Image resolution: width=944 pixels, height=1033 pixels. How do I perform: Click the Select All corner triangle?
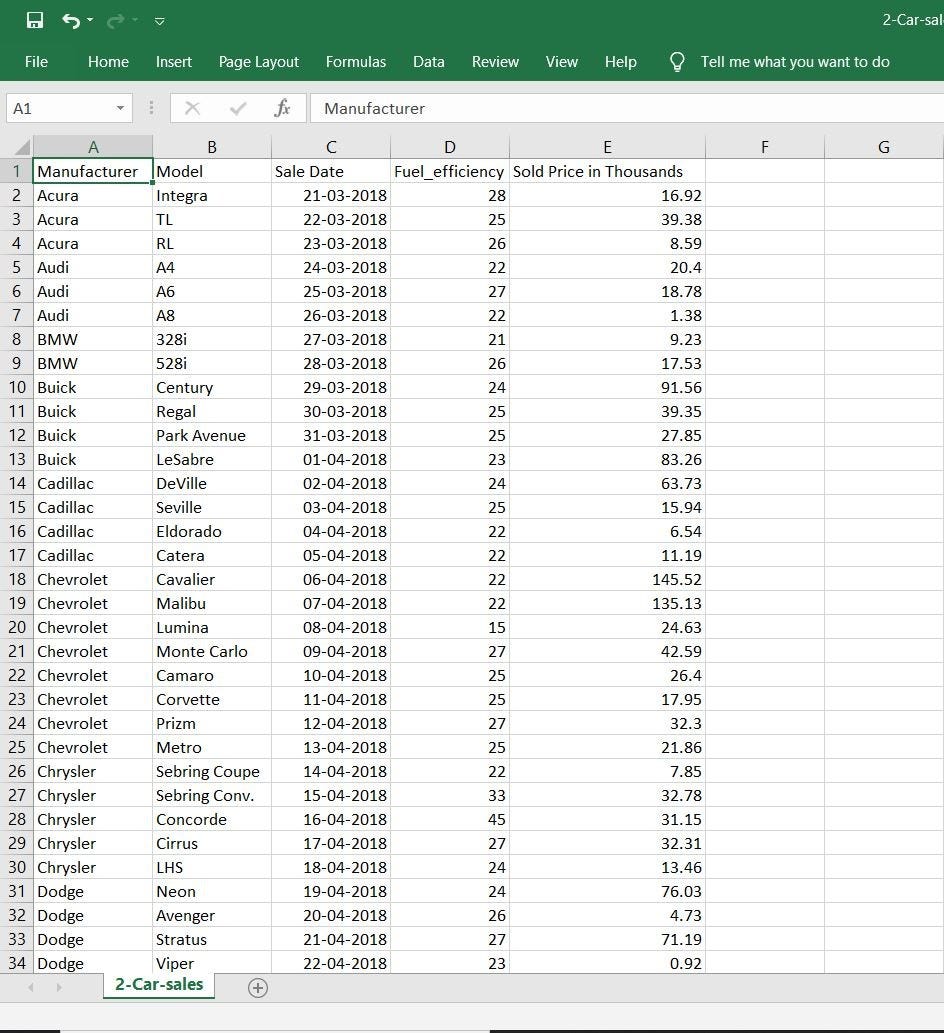click(22, 146)
